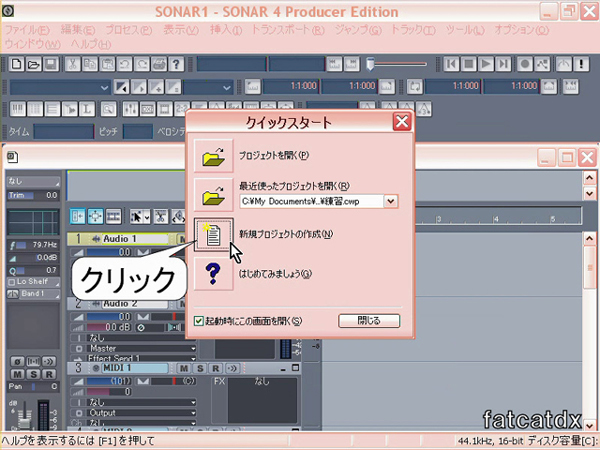This screenshot has height=450, width=600.
Task: Open the Staff view L icon
Action: [x=87, y=109]
